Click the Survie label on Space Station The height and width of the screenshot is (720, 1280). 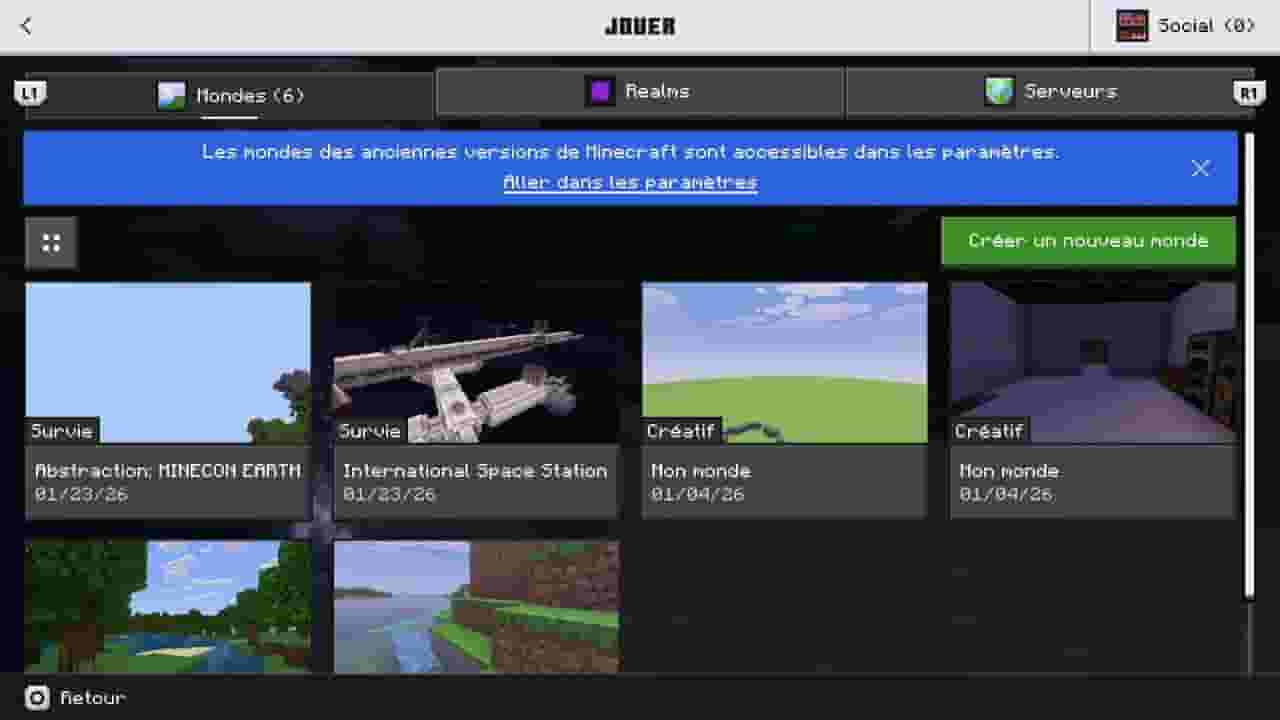tap(370, 431)
